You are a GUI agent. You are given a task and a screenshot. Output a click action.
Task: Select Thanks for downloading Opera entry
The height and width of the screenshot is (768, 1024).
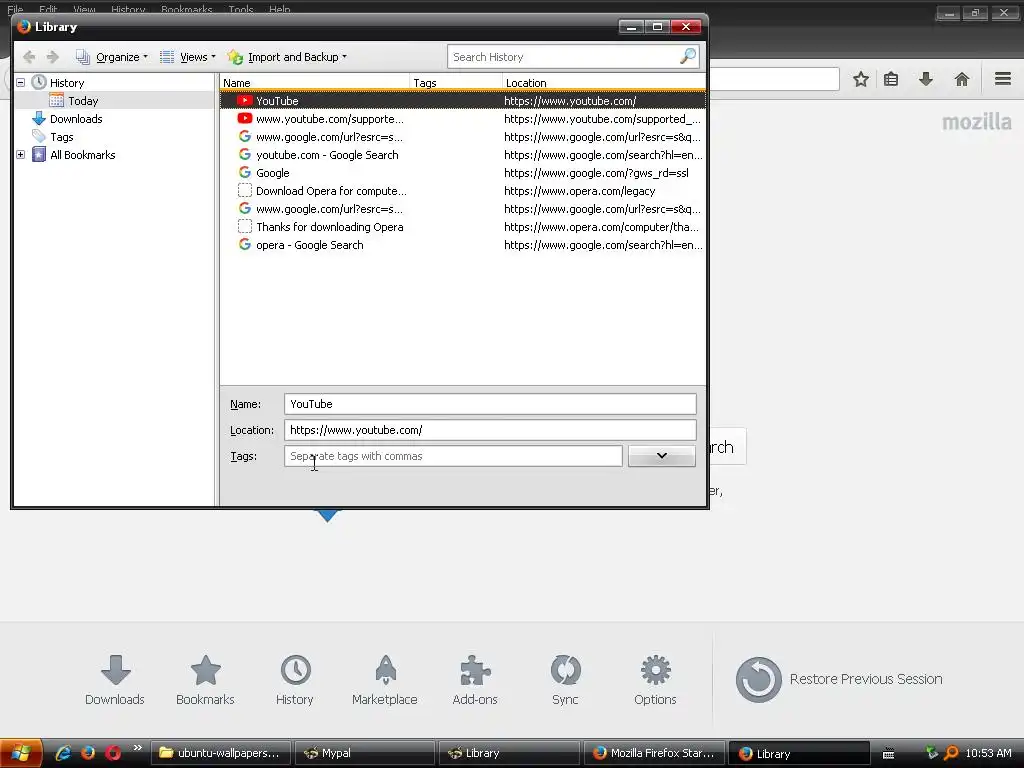[x=463, y=227]
